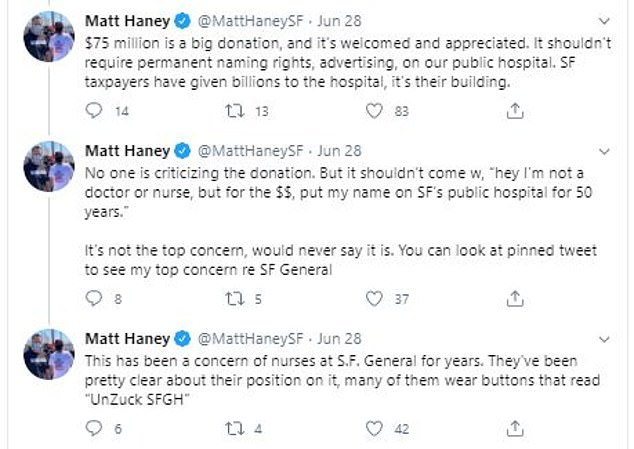Viewport: 634px width, 449px height.
Task: Like the 'No one is criticizing' tweet
Action: [376, 298]
